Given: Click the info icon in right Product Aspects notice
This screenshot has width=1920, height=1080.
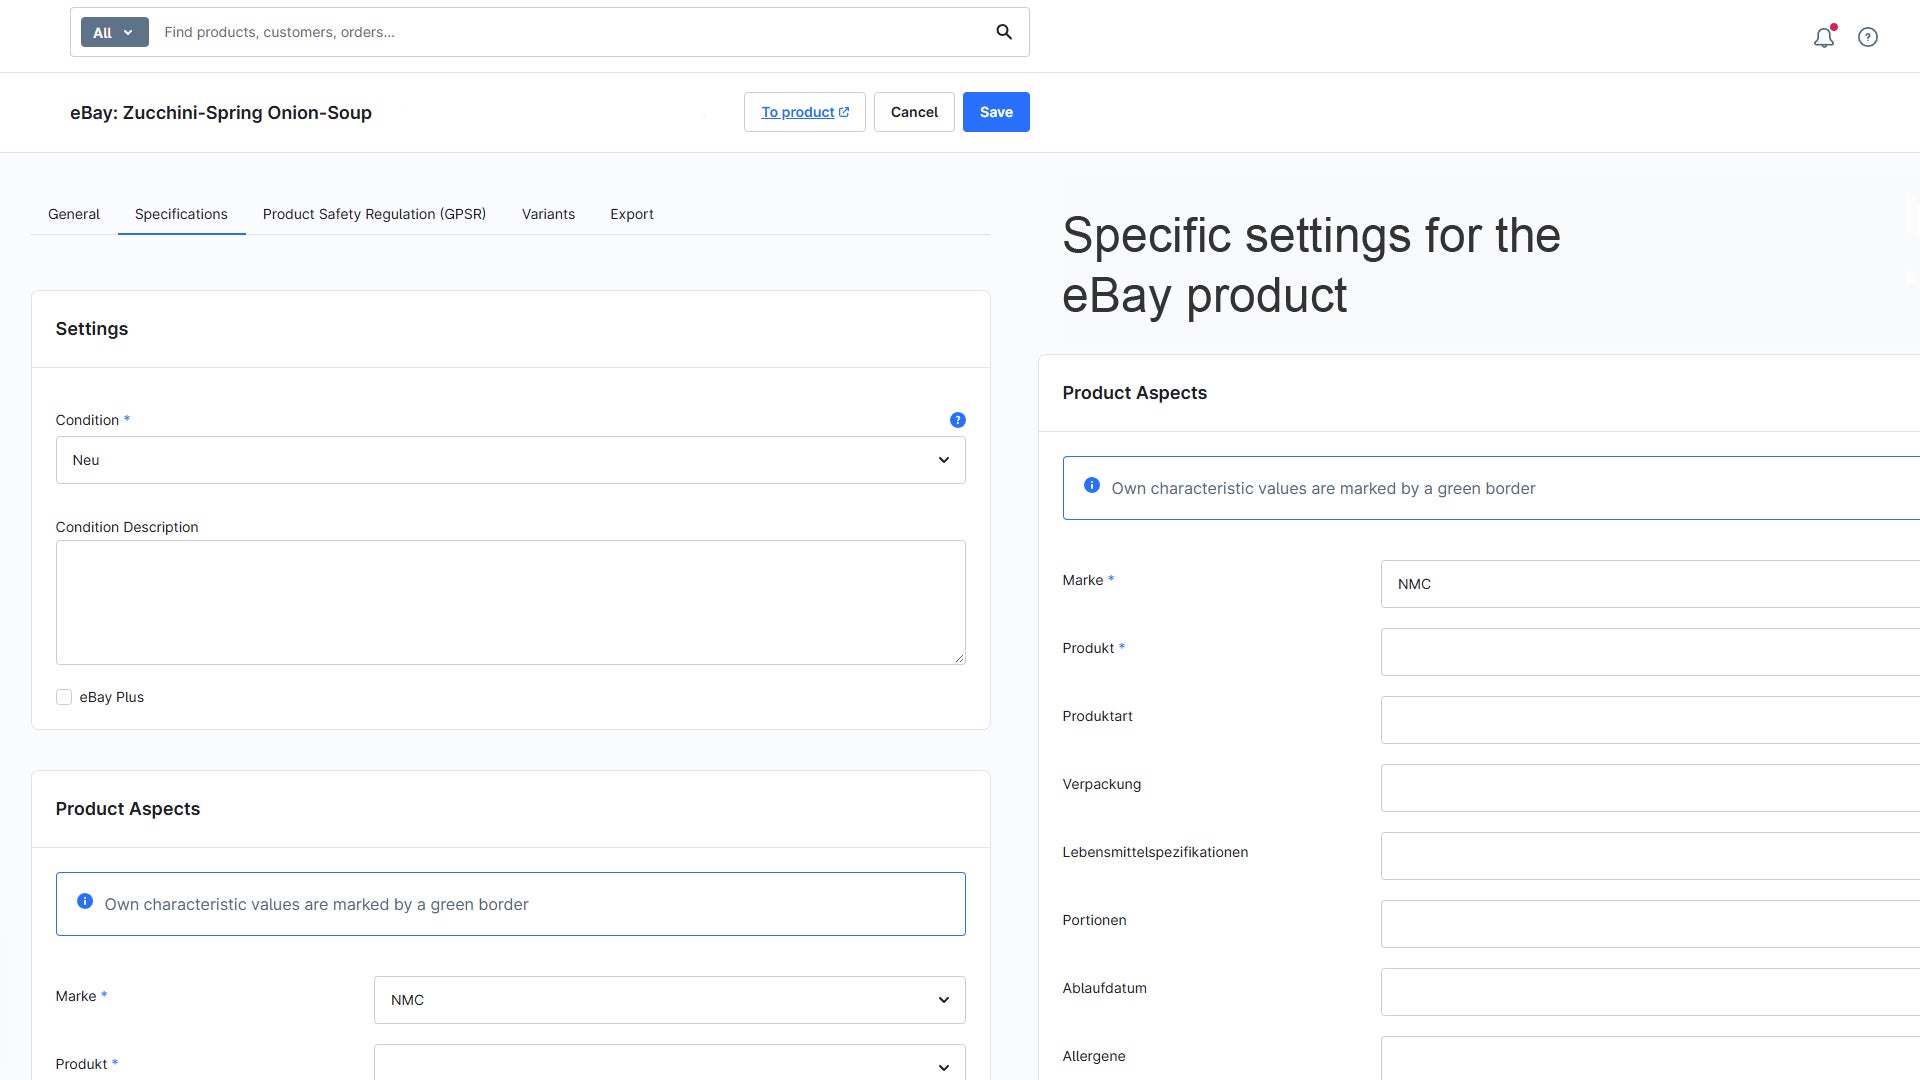Looking at the screenshot, I should [1092, 485].
